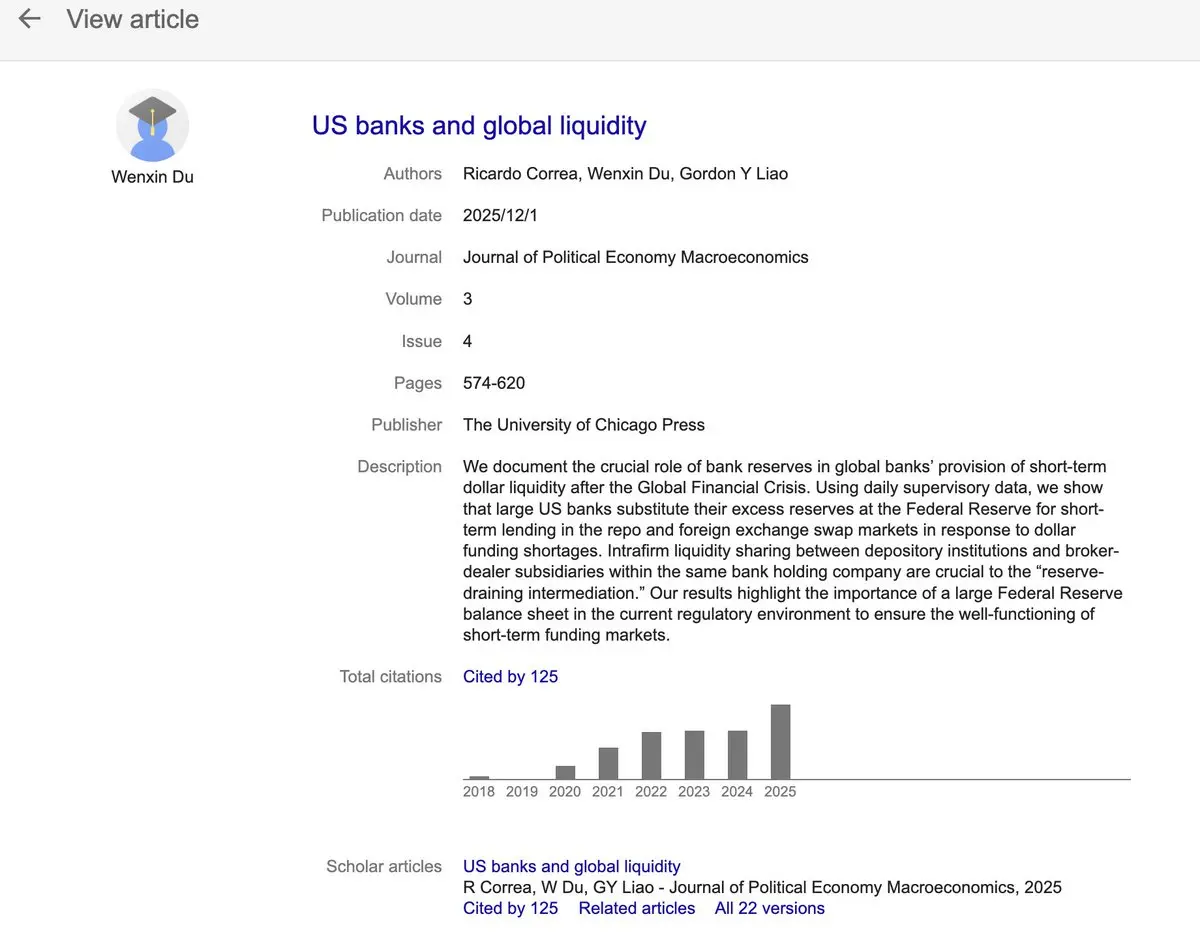
Task: Click the Wenxin Du profile name
Action: pyautogui.click(x=152, y=177)
